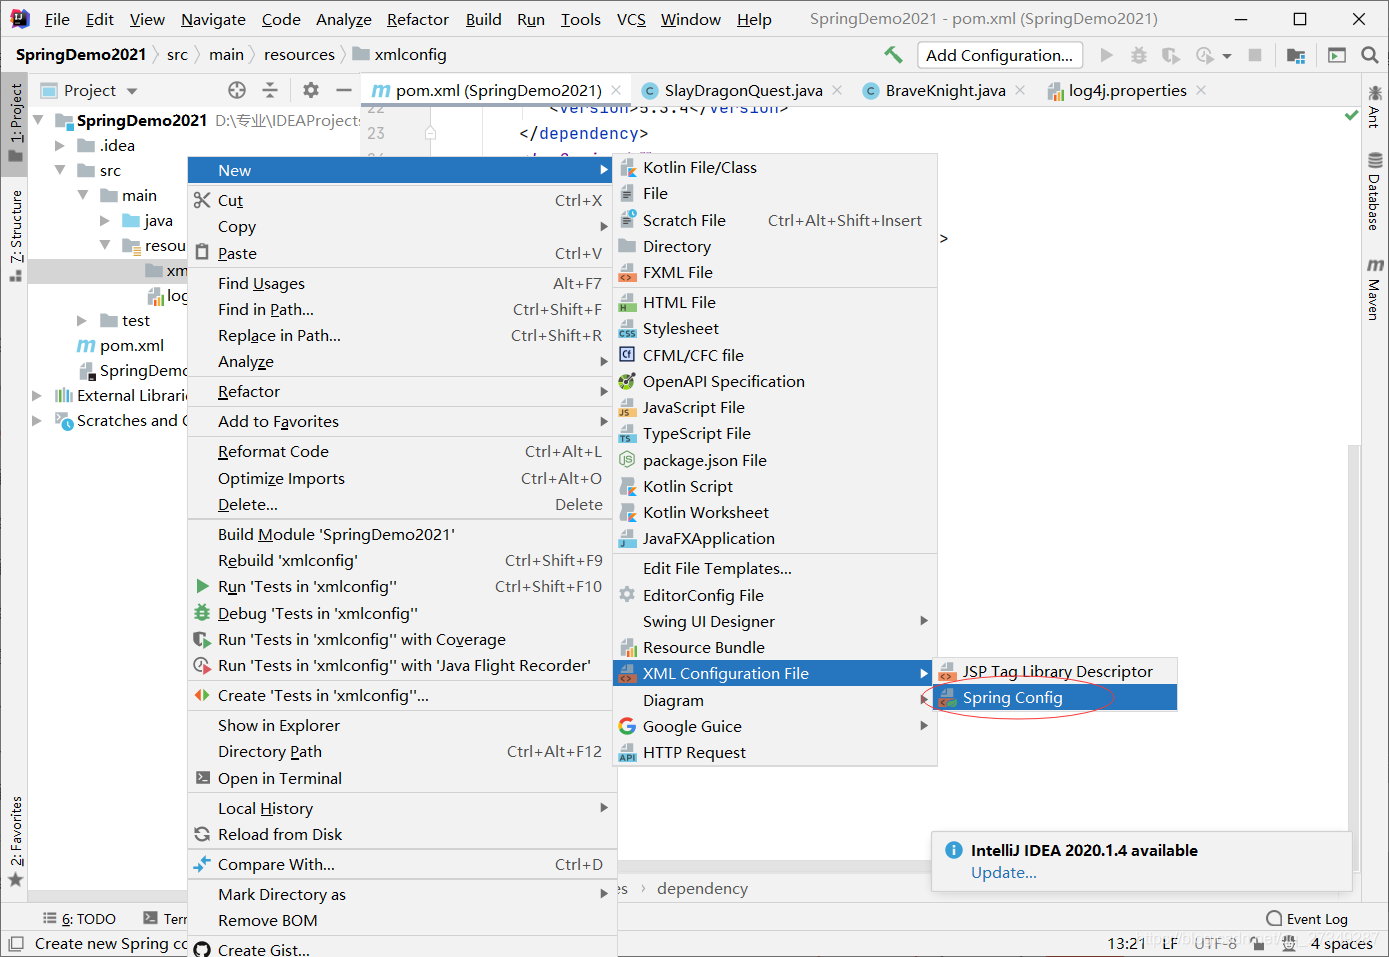Click the Update link in notification
The image size is (1389, 957).
(1003, 873)
